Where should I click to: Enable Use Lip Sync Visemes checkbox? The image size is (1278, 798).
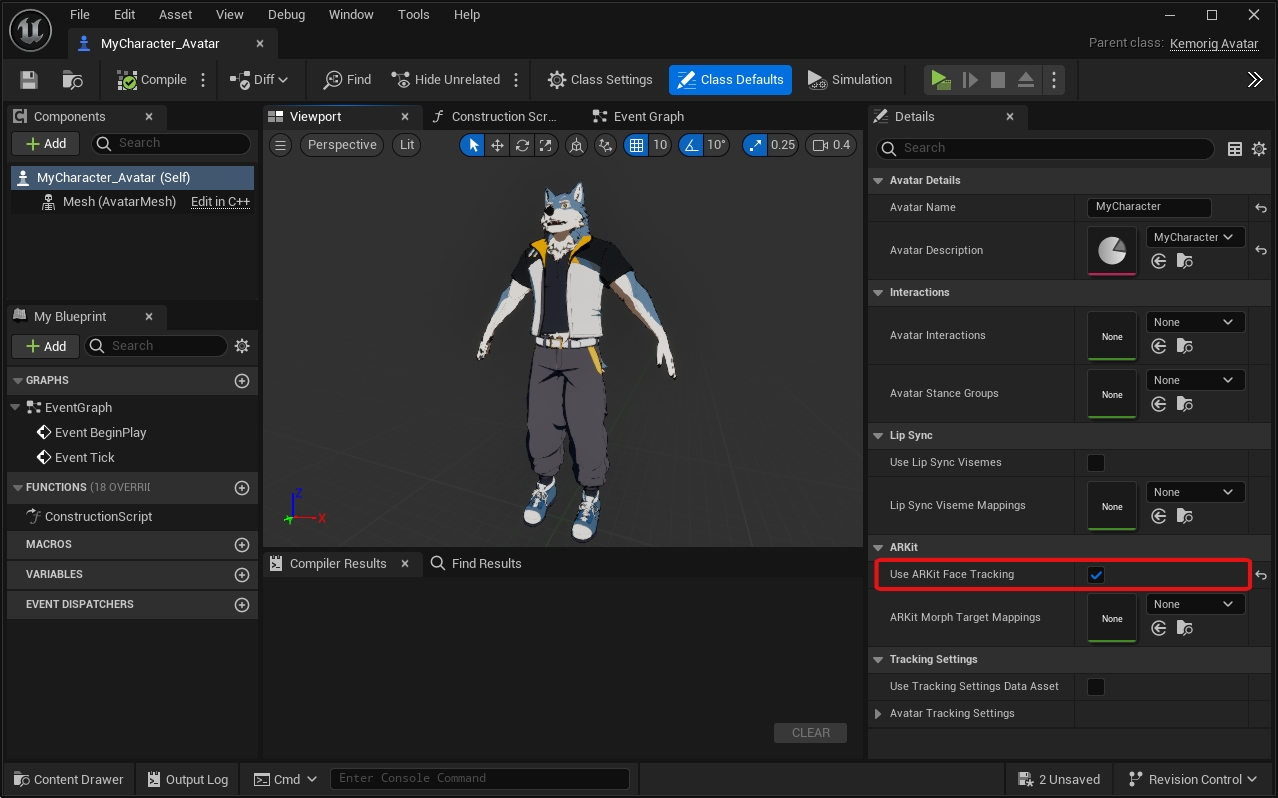1096,463
